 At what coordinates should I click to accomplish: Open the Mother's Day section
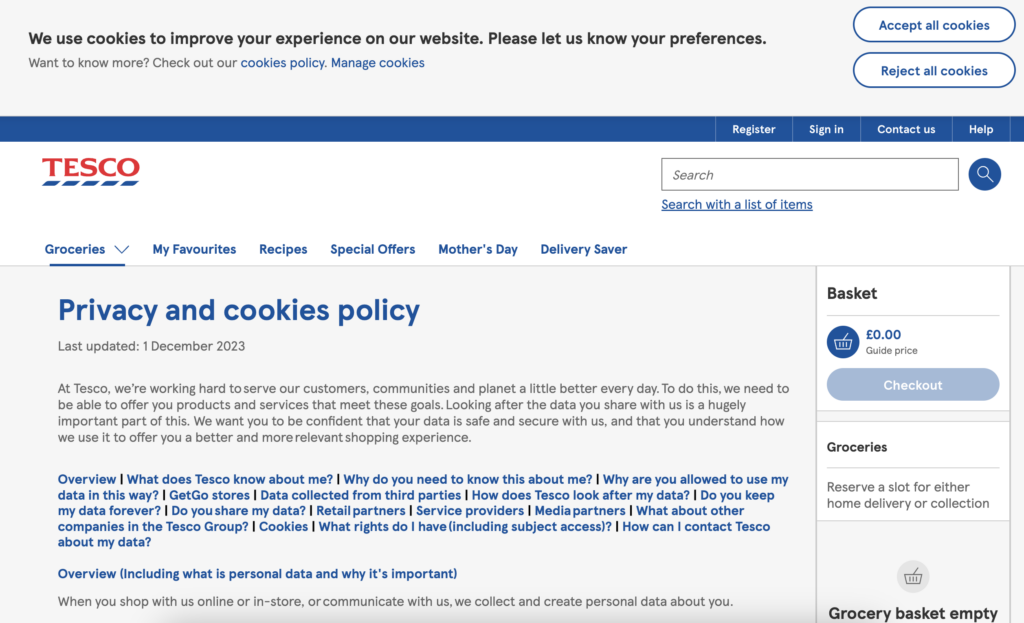[477, 249]
